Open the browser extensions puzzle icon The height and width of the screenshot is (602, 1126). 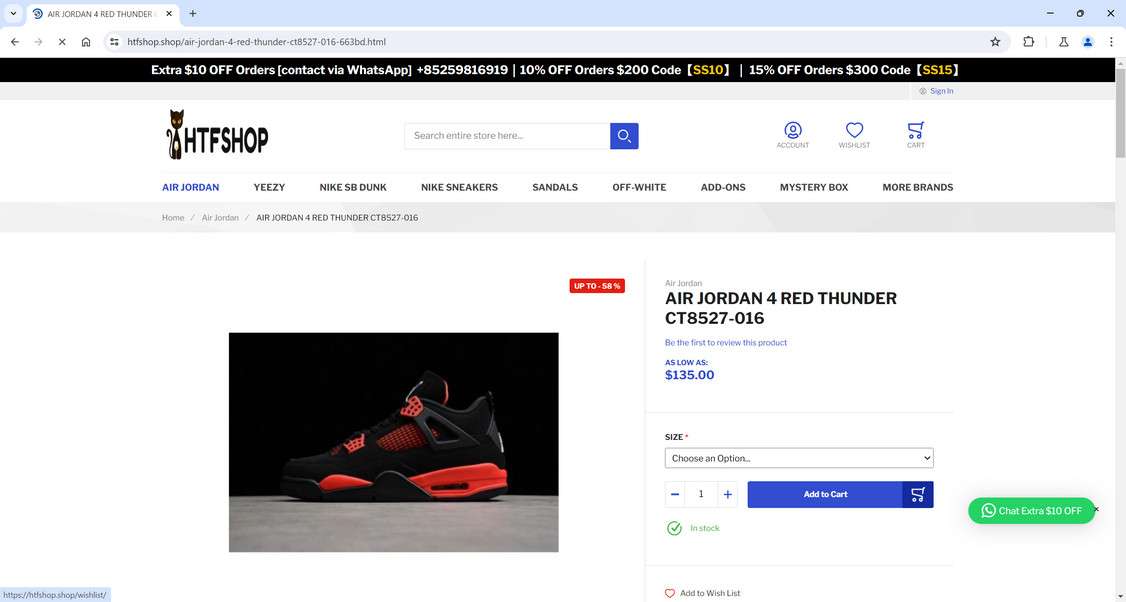pyautogui.click(x=1028, y=42)
